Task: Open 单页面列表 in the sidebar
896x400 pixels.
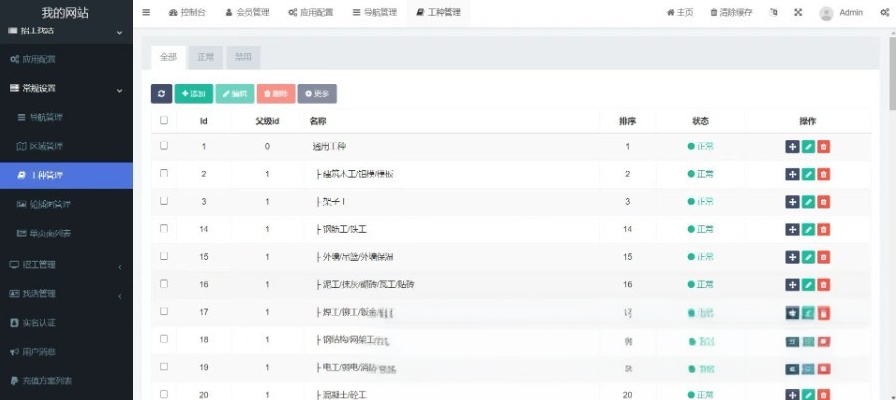Action: pyautogui.click(x=66, y=234)
